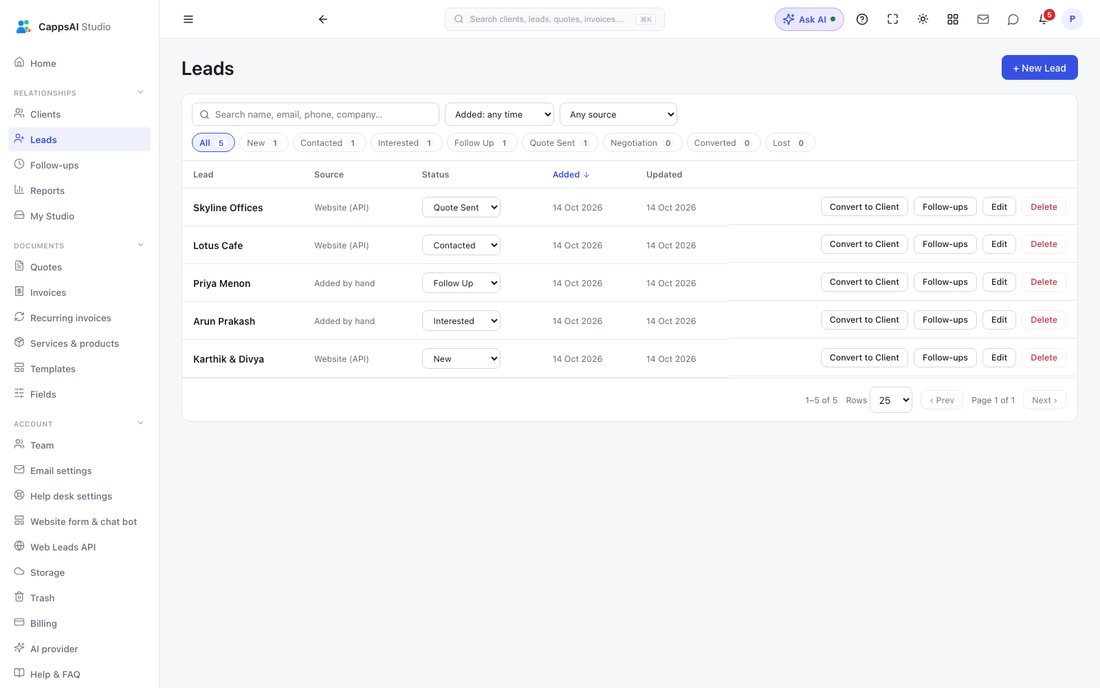Image resolution: width=1100 pixels, height=688 pixels.
Task: Open notifications bell with badge
Action: point(1045,18)
